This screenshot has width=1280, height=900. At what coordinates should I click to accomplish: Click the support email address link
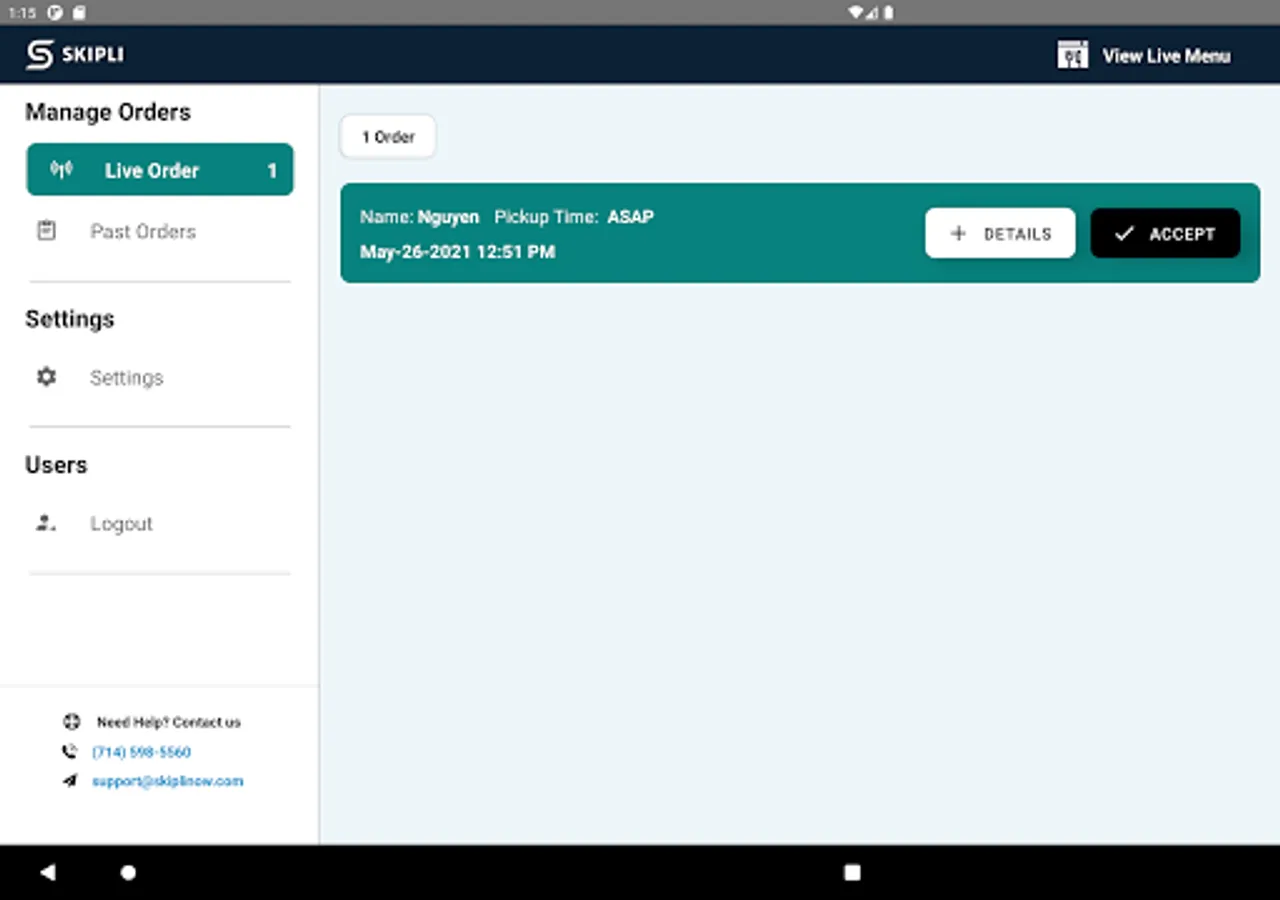[167, 781]
